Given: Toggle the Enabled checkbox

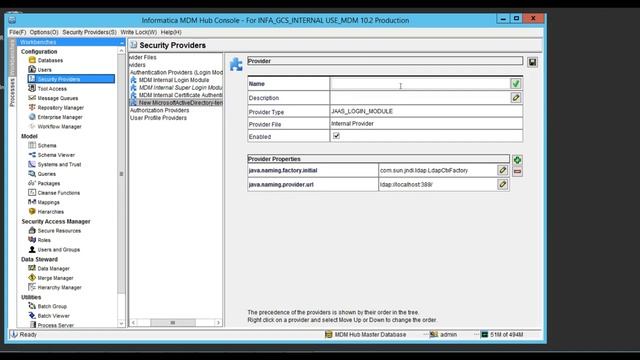Looking at the screenshot, I should pyautogui.click(x=336, y=136).
